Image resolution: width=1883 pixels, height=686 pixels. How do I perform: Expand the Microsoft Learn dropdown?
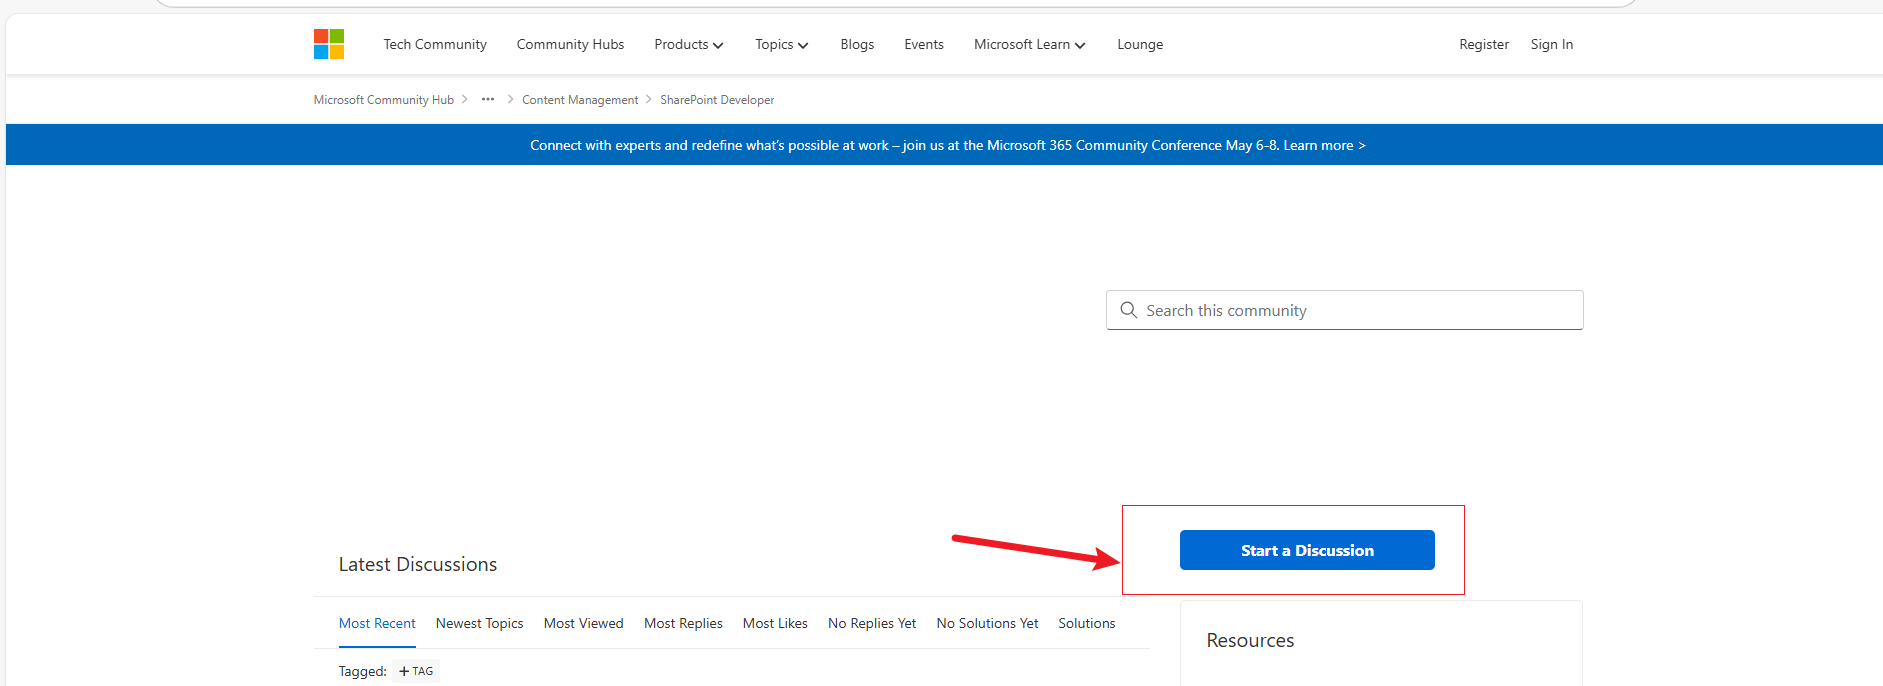tap(1030, 44)
